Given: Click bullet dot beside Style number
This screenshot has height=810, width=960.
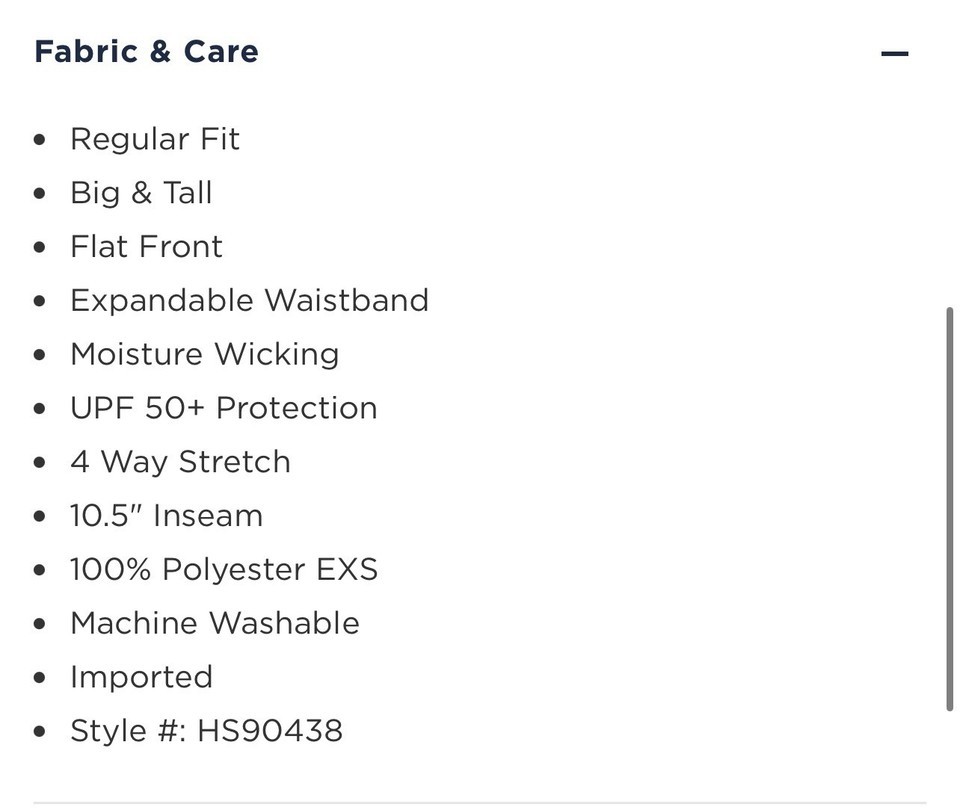Looking at the screenshot, I should [40, 732].
